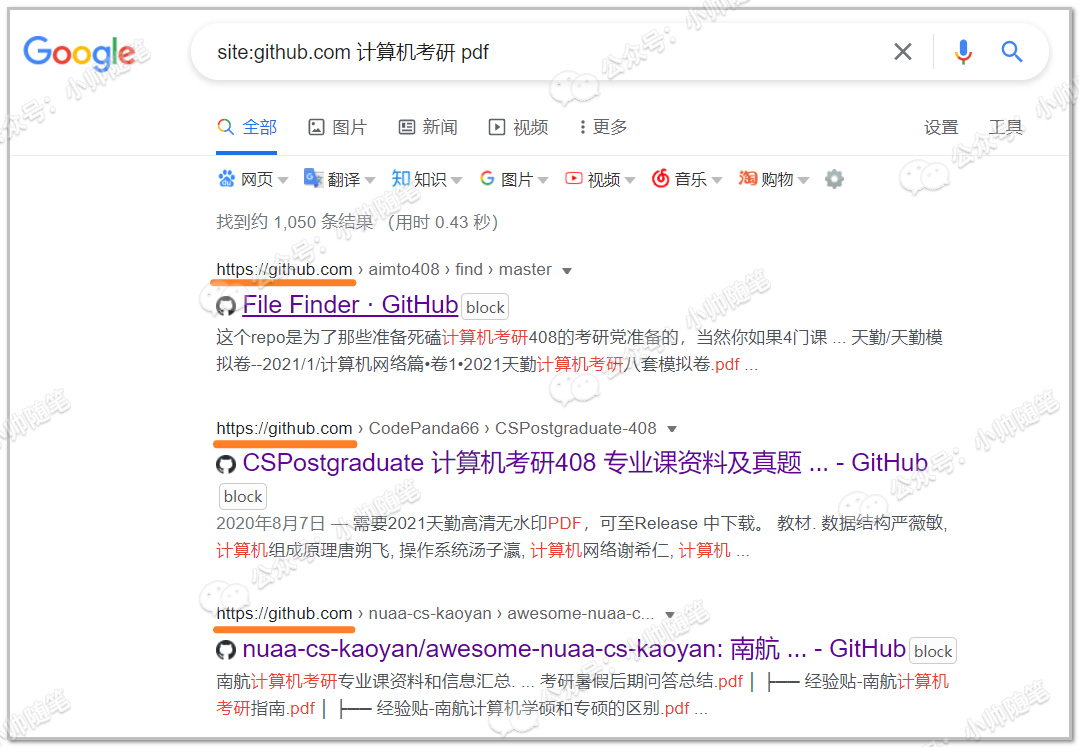Open the File Finder · GitHub result

coord(350,305)
